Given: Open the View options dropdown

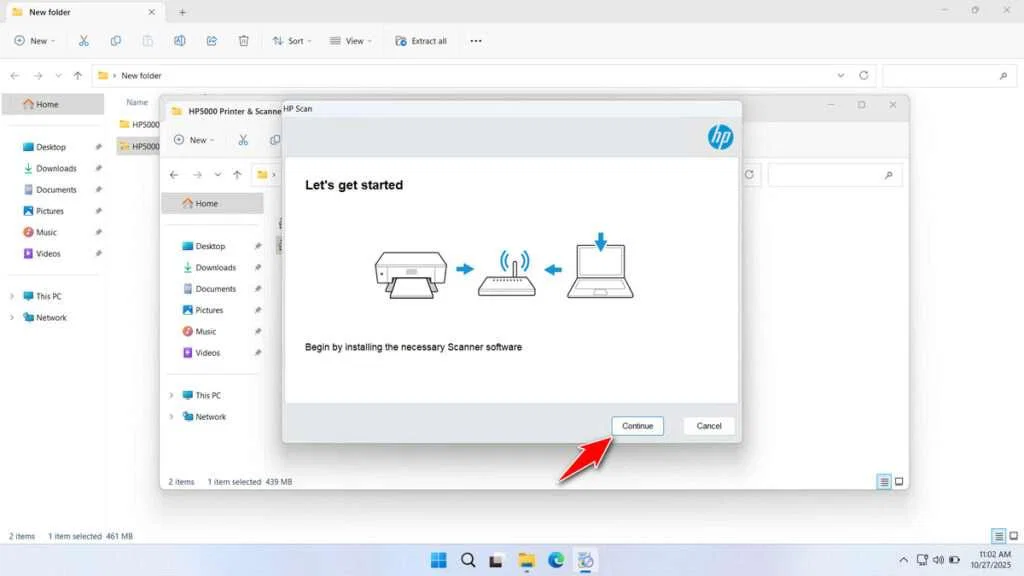Looking at the screenshot, I should click(x=351, y=41).
